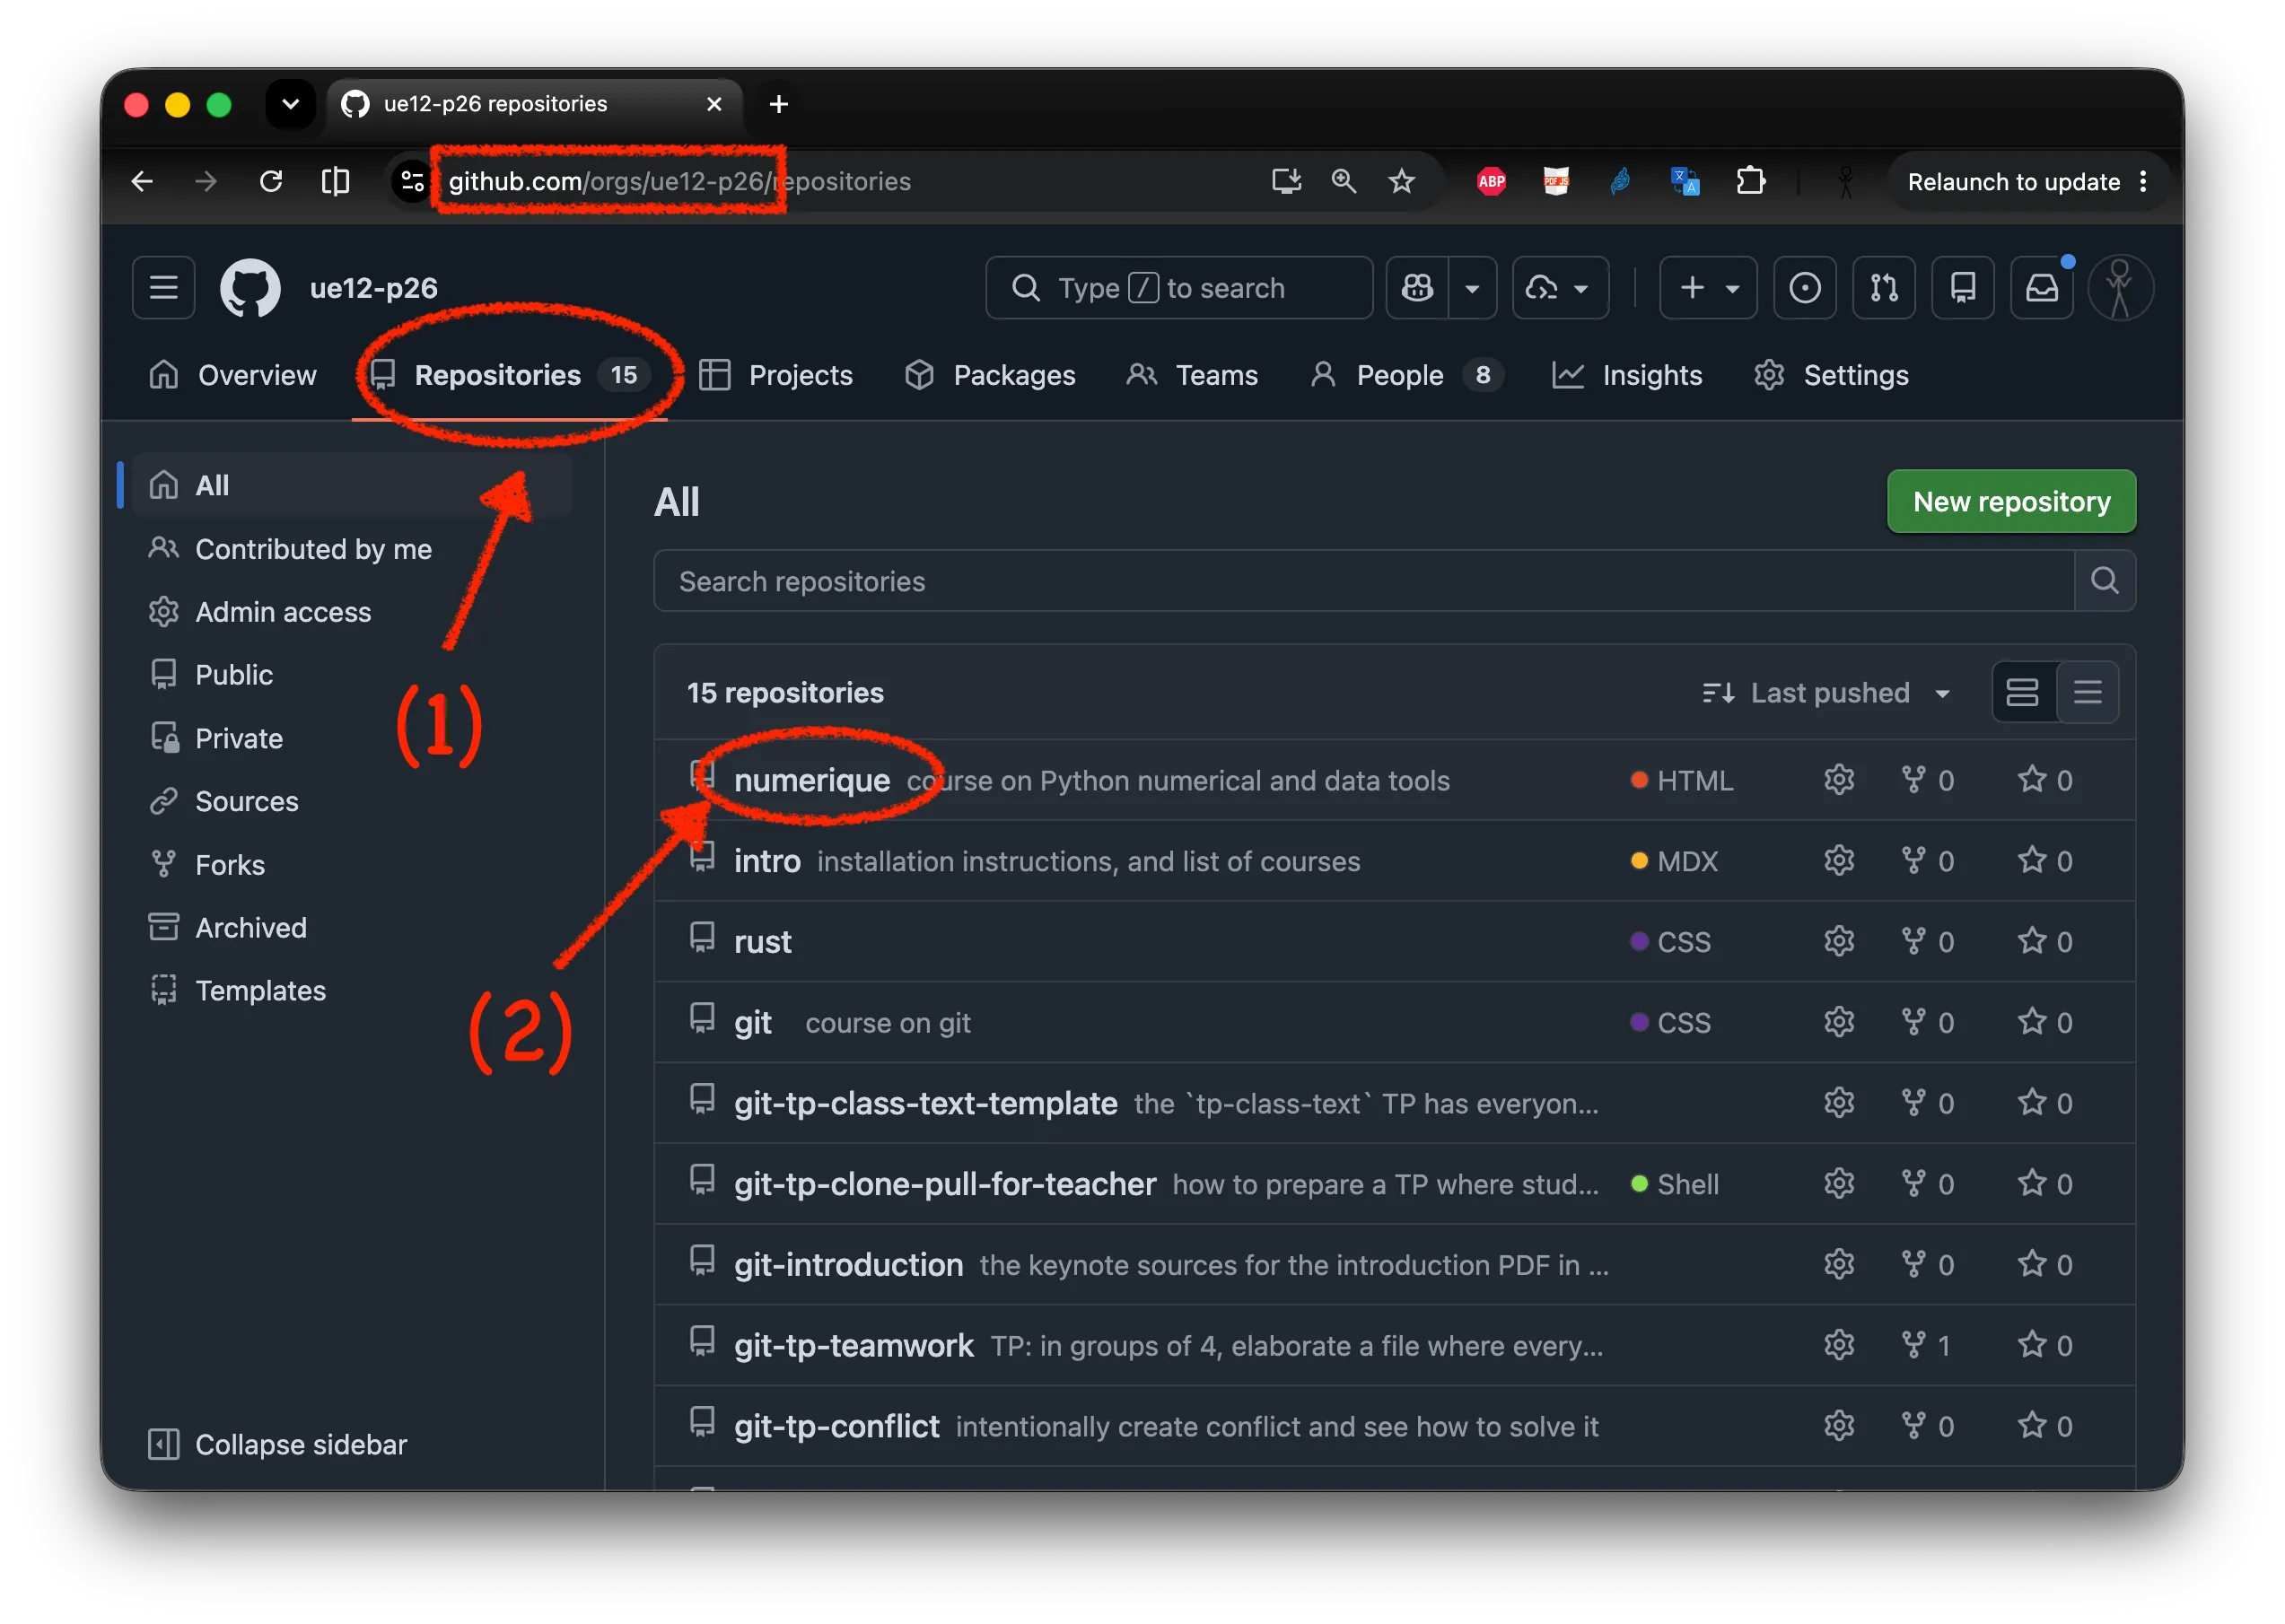Open Copilot chat icon in header

pyautogui.click(x=1417, y=288)
